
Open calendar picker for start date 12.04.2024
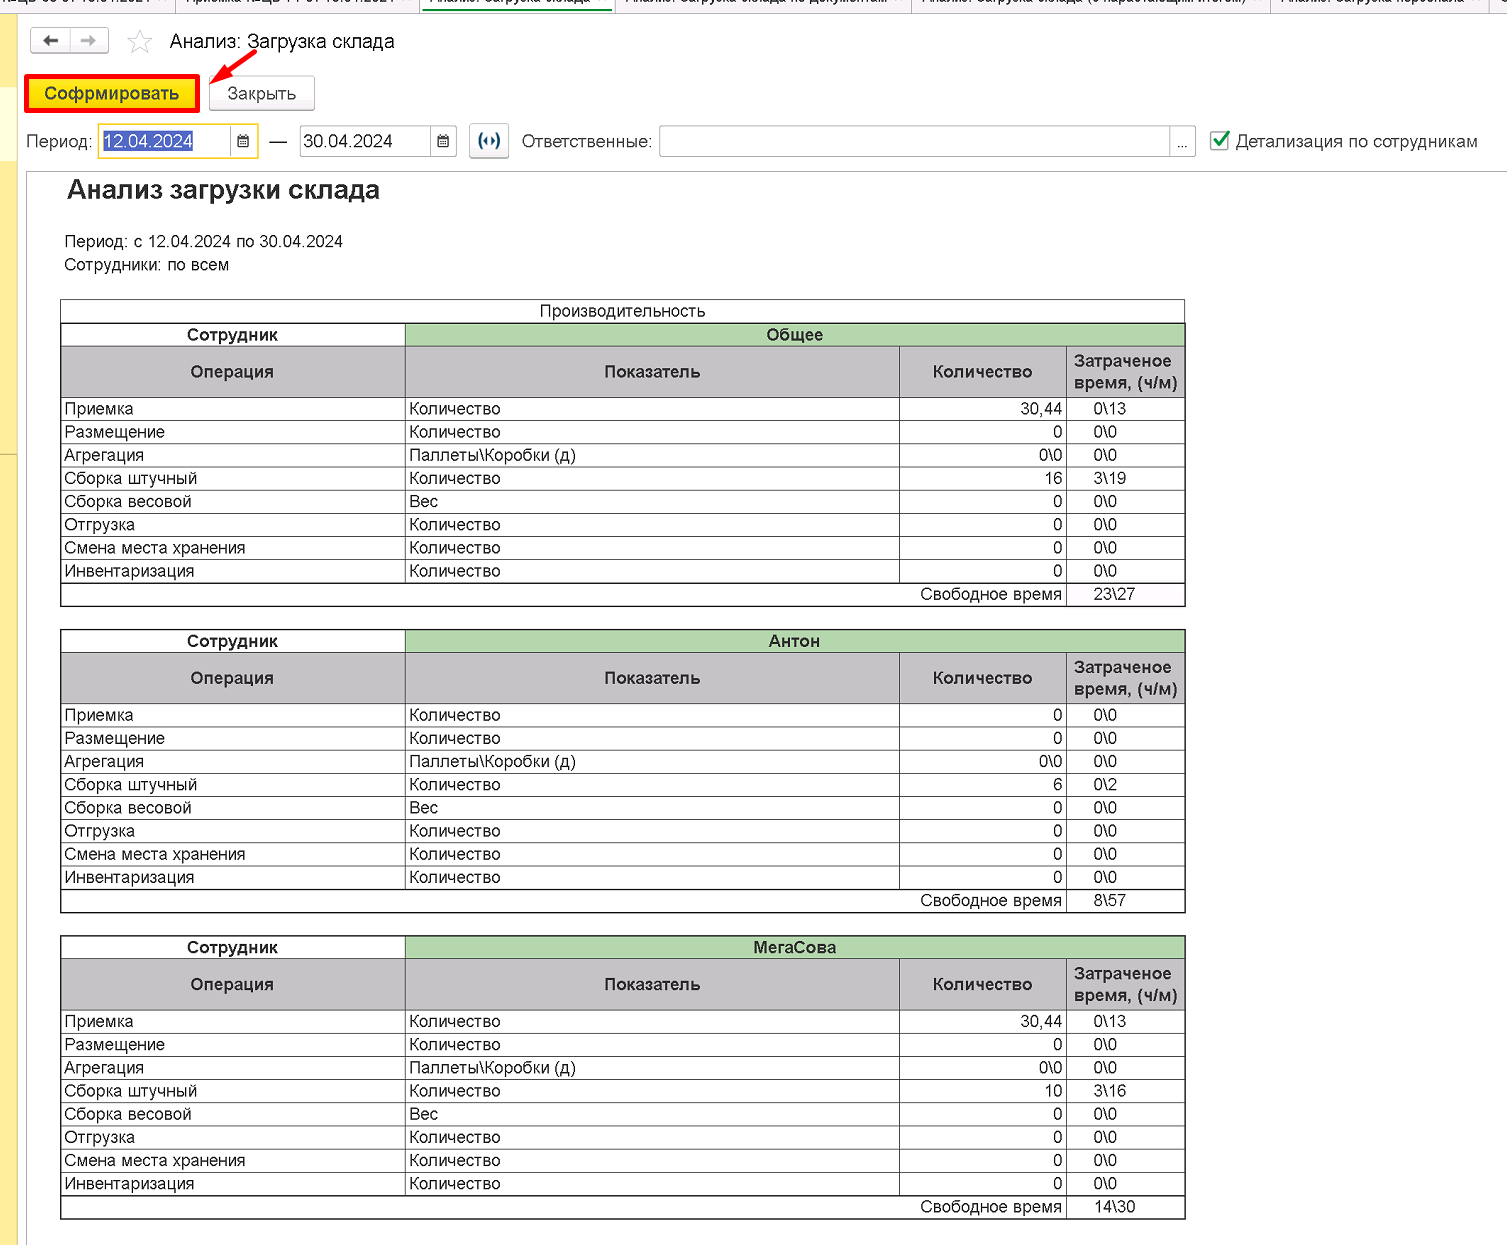[243, 141]
